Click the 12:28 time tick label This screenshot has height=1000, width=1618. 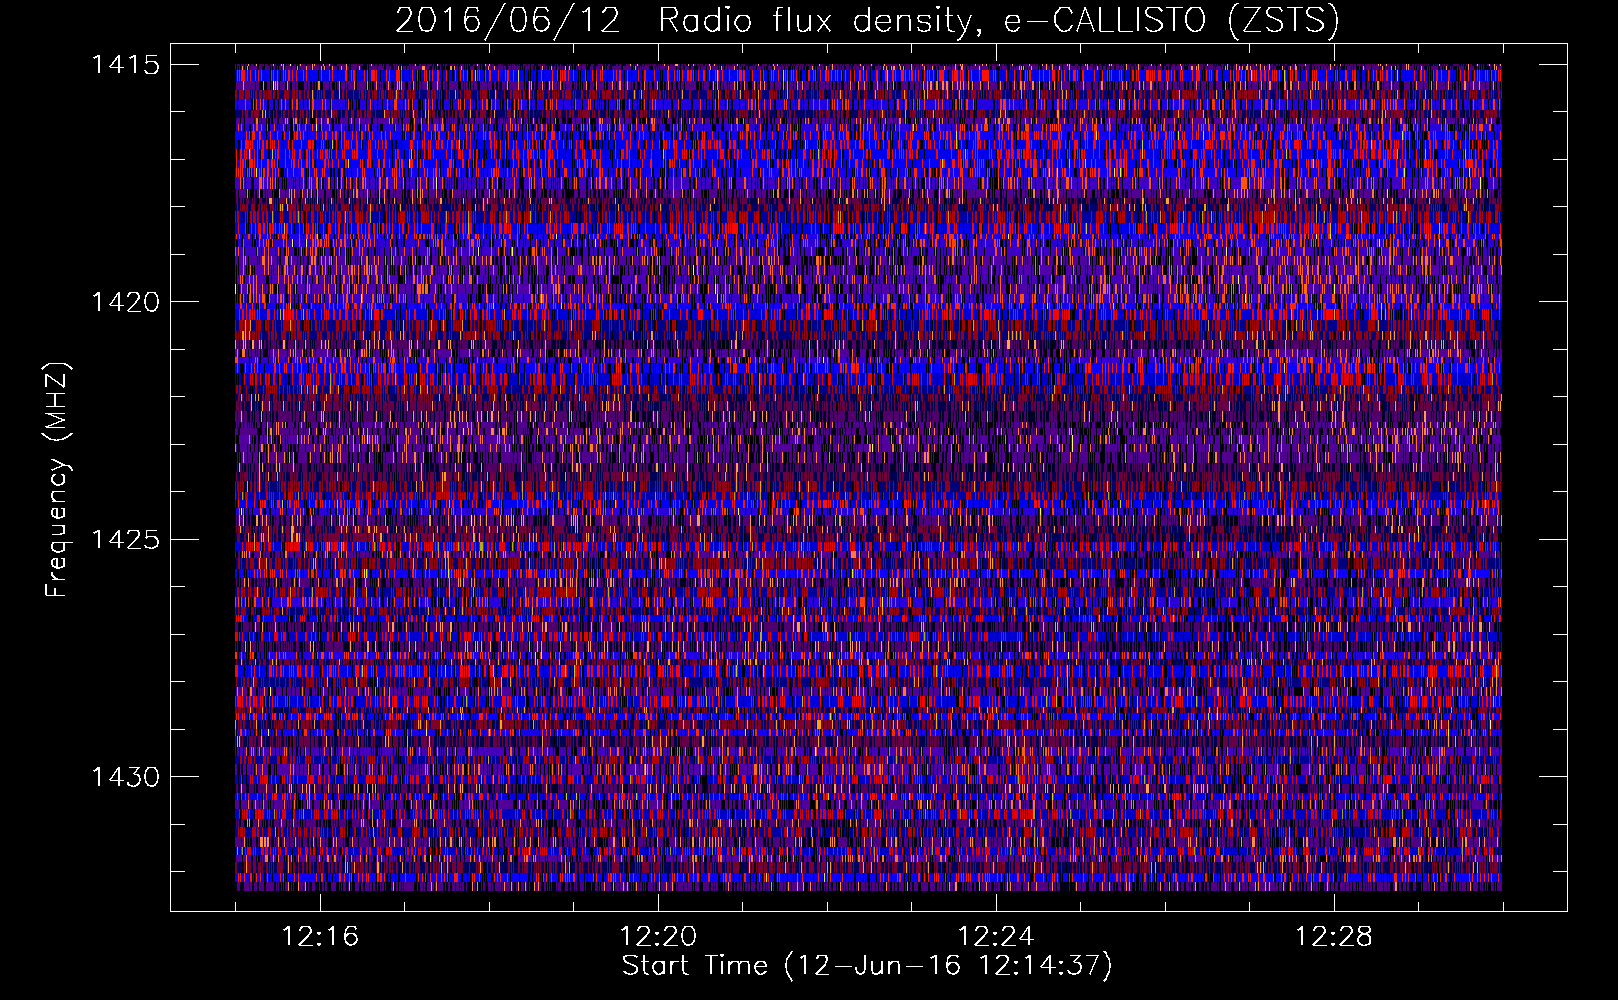pos(1334,937)
